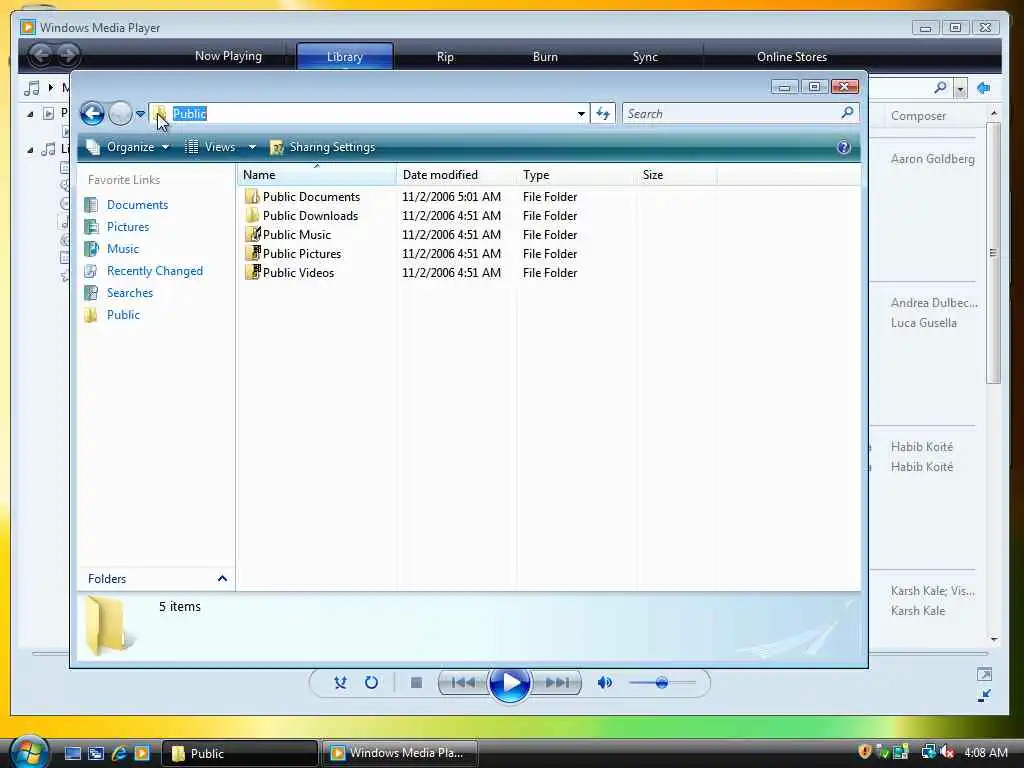Click Media Player Back navigation button

coord(40,55)
